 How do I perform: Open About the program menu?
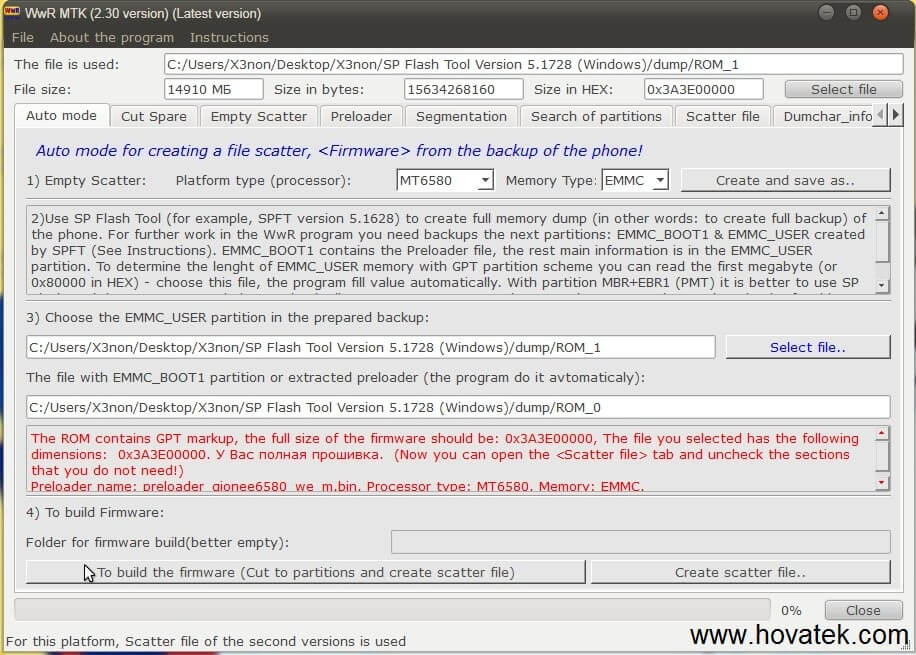click(112, 37)
